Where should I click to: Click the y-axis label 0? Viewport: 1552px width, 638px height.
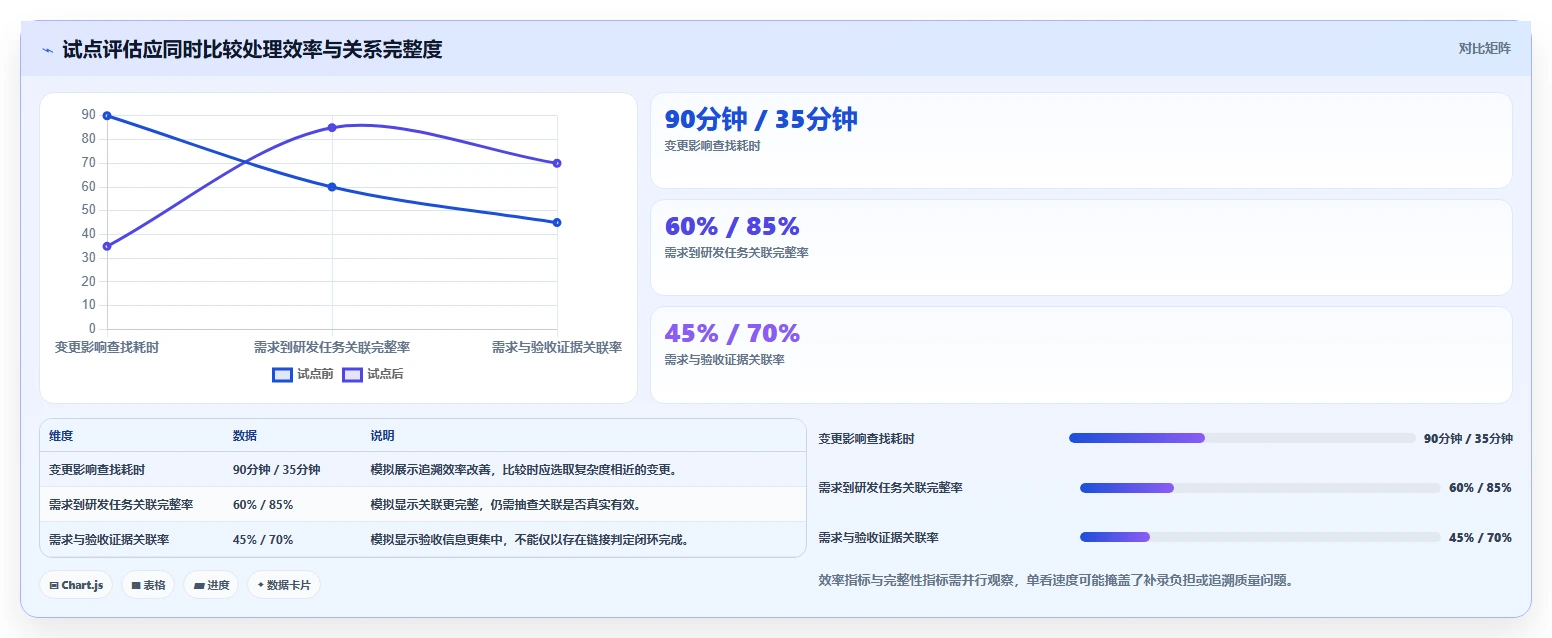(92, 329)
